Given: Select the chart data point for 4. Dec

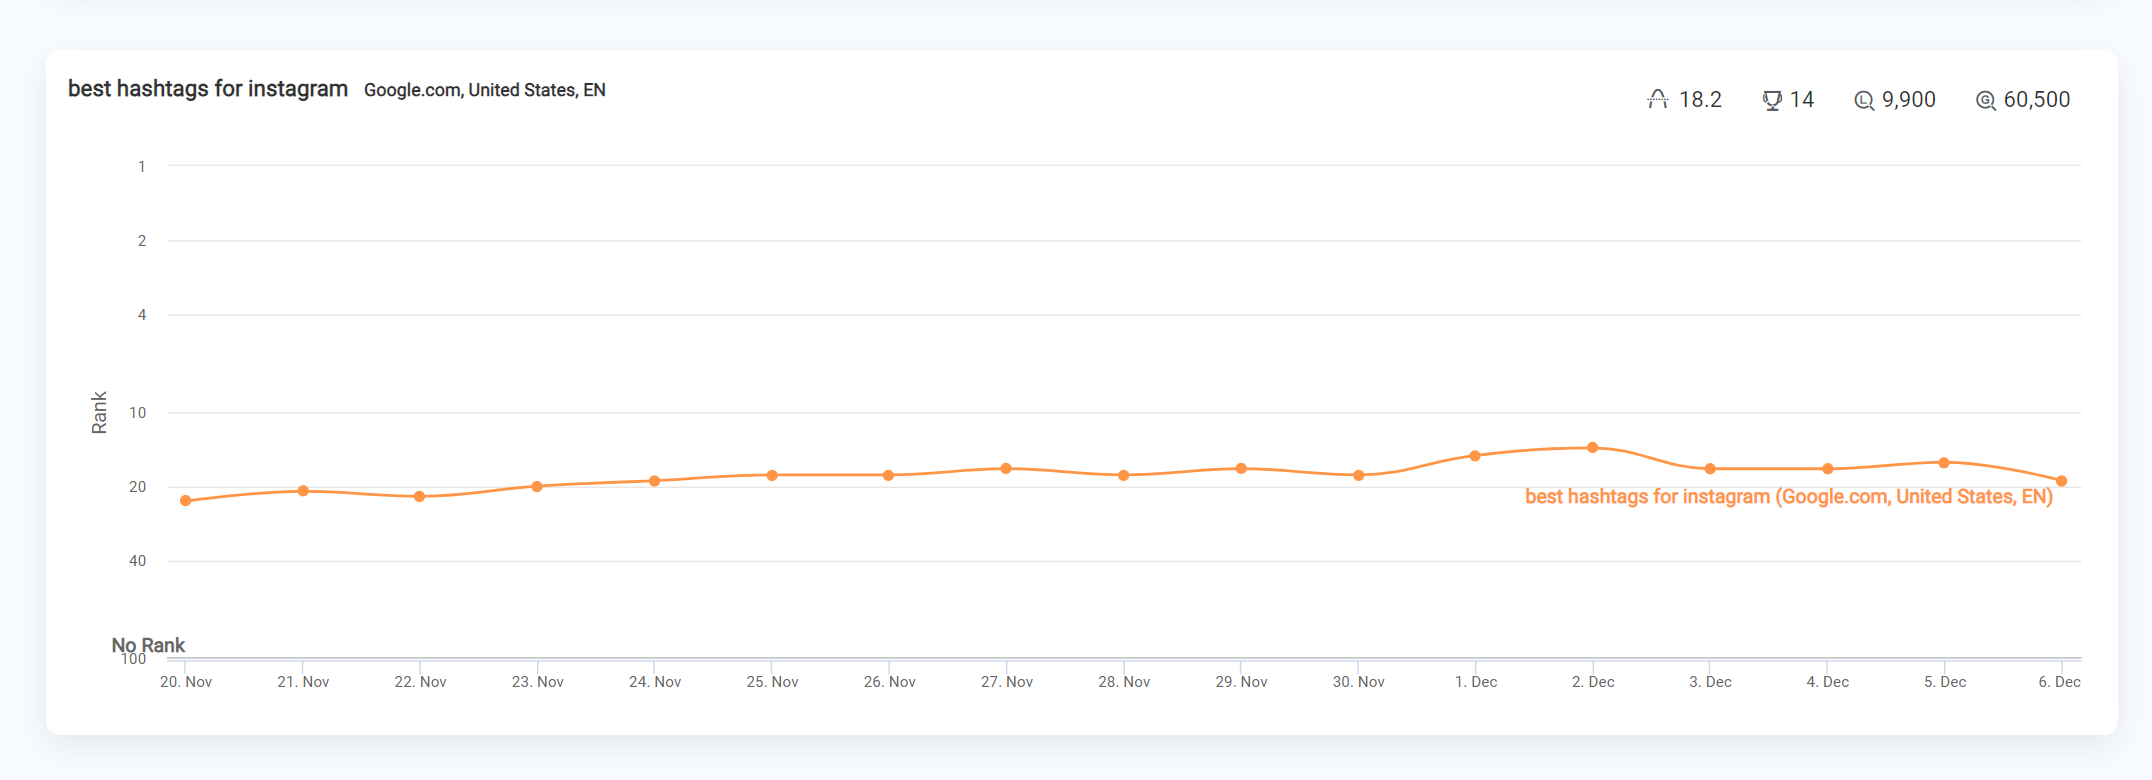Looking at the screenshot, I should click(x=1827, y=469).
